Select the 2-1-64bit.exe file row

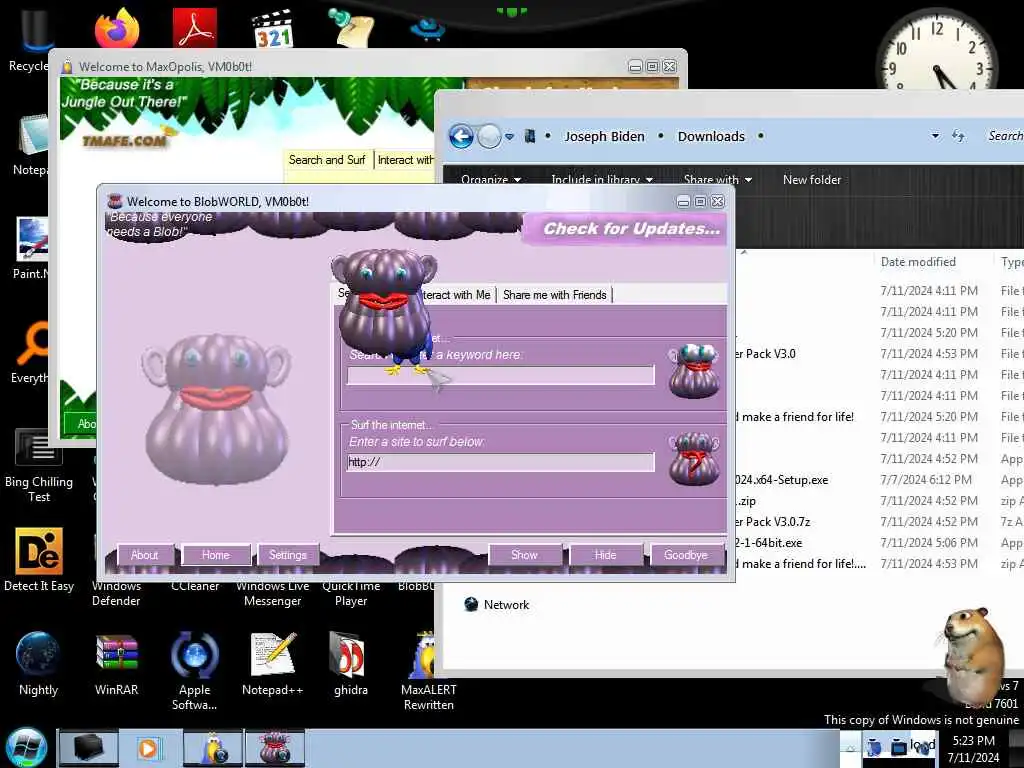pyautogui.click(x=878, y=543)
